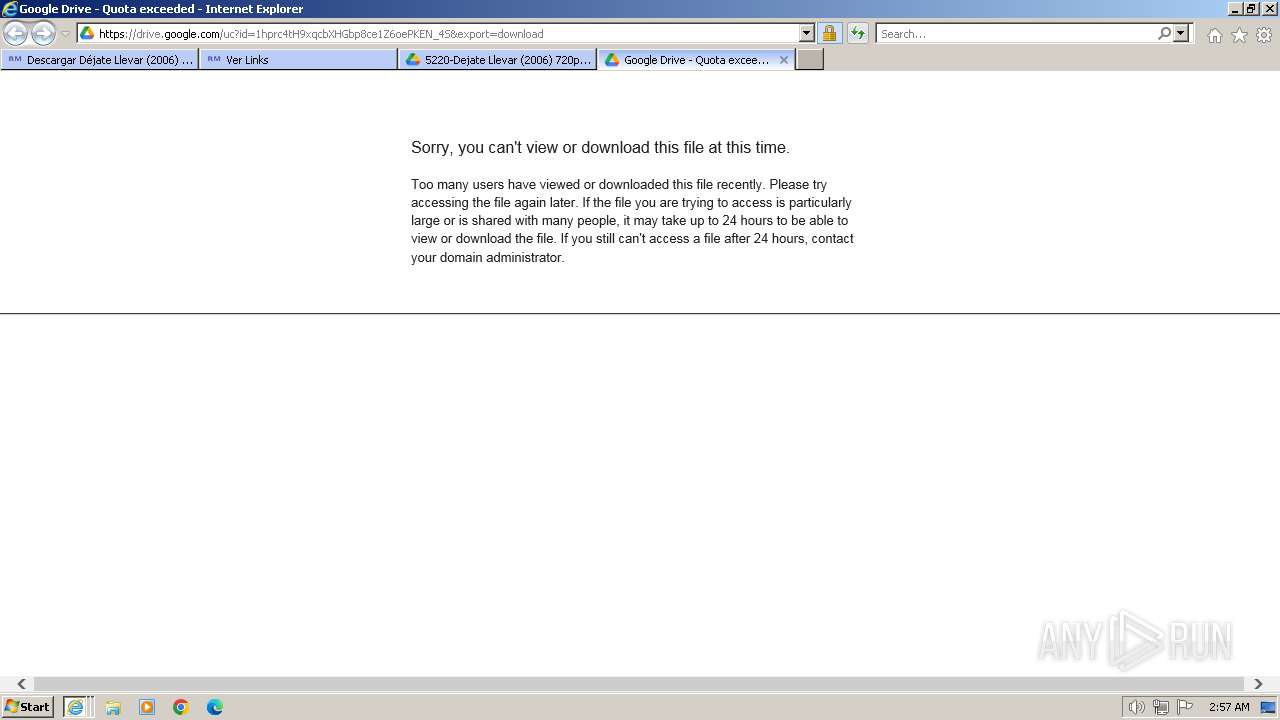This screenshot has height=720, width=1280.
Task: Click the 'Sorry, you can't view or download' heading
Action: pyautogui.click(x=600, y=147)
